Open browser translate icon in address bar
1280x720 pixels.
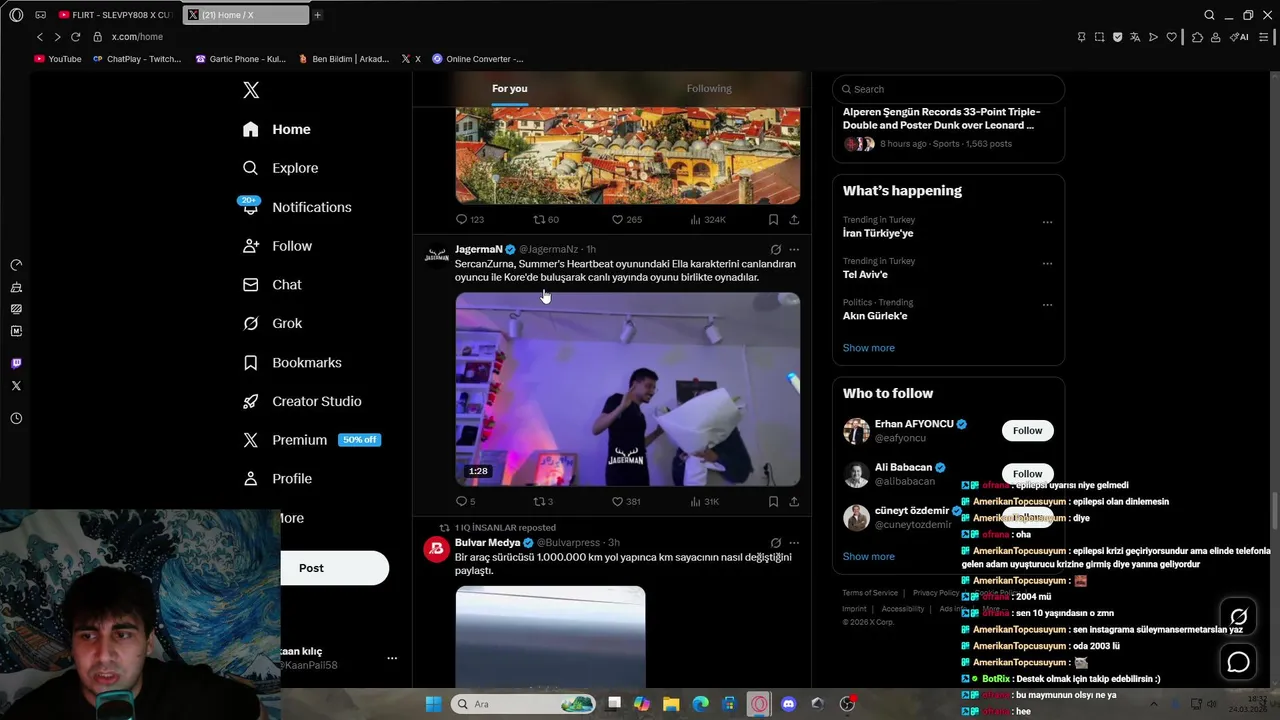point(1135,37)
